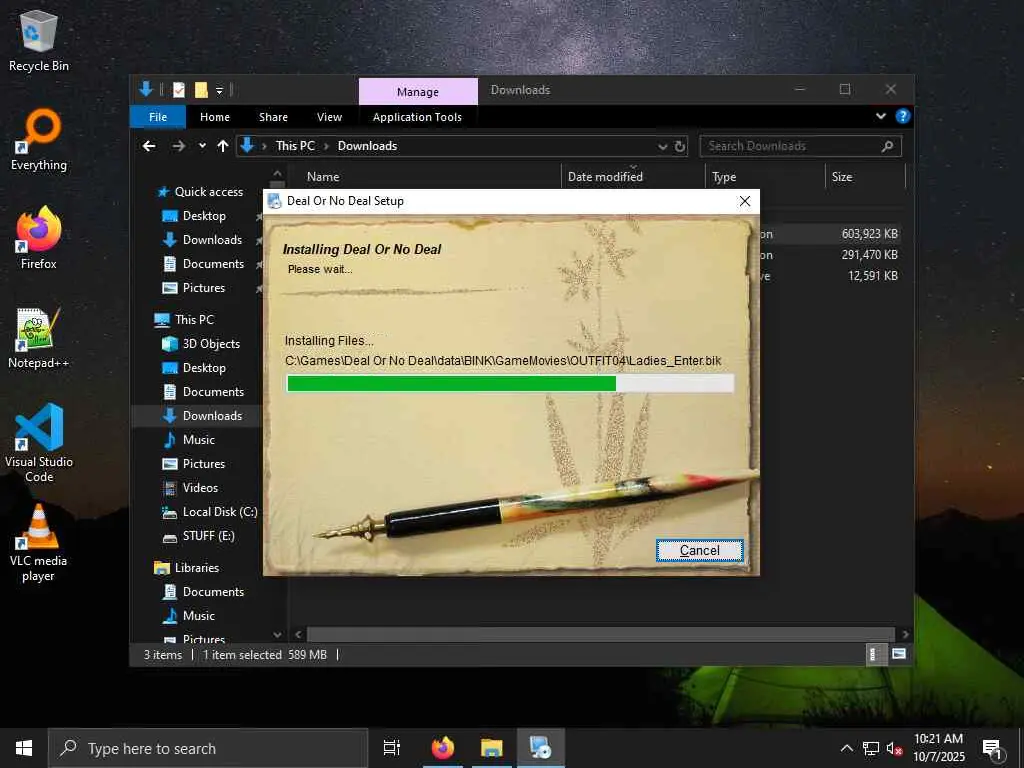1024x768 pixels.
Task: Open the notification center icon
Action: pyautogui.click(x=992, y=748)
